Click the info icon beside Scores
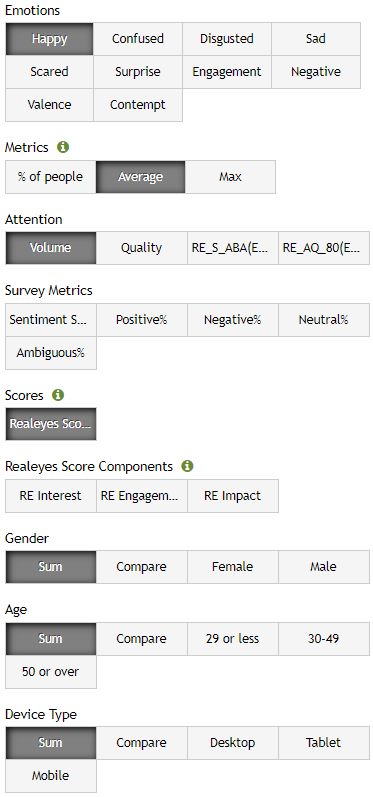 [58, 395]
